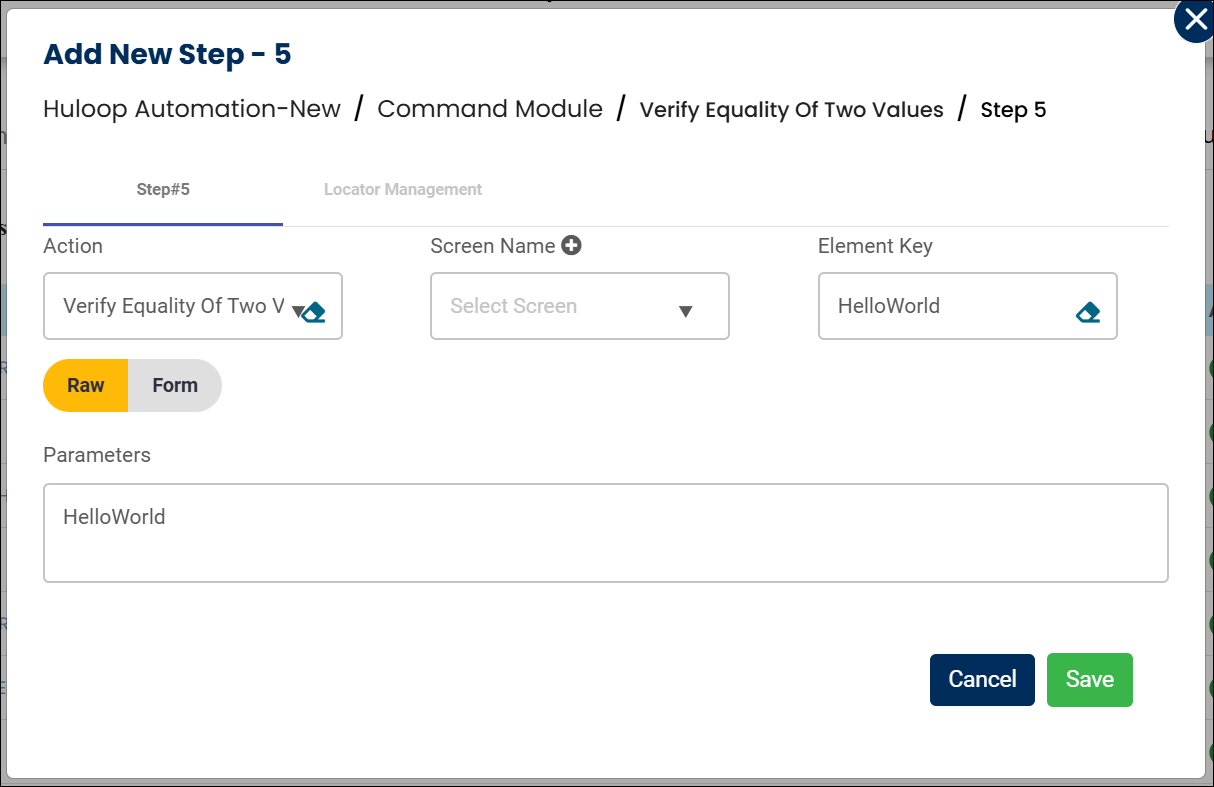Save the new step
Viewport: 1214px width, 787px height.
click(x=1089, y=680)
